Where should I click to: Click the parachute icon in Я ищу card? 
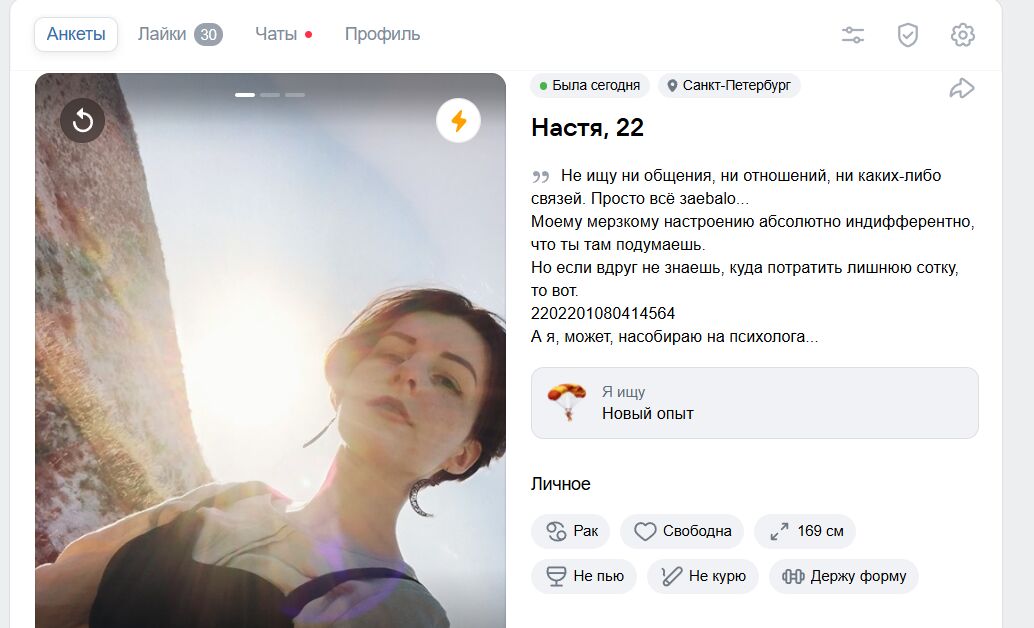[567, 402]
